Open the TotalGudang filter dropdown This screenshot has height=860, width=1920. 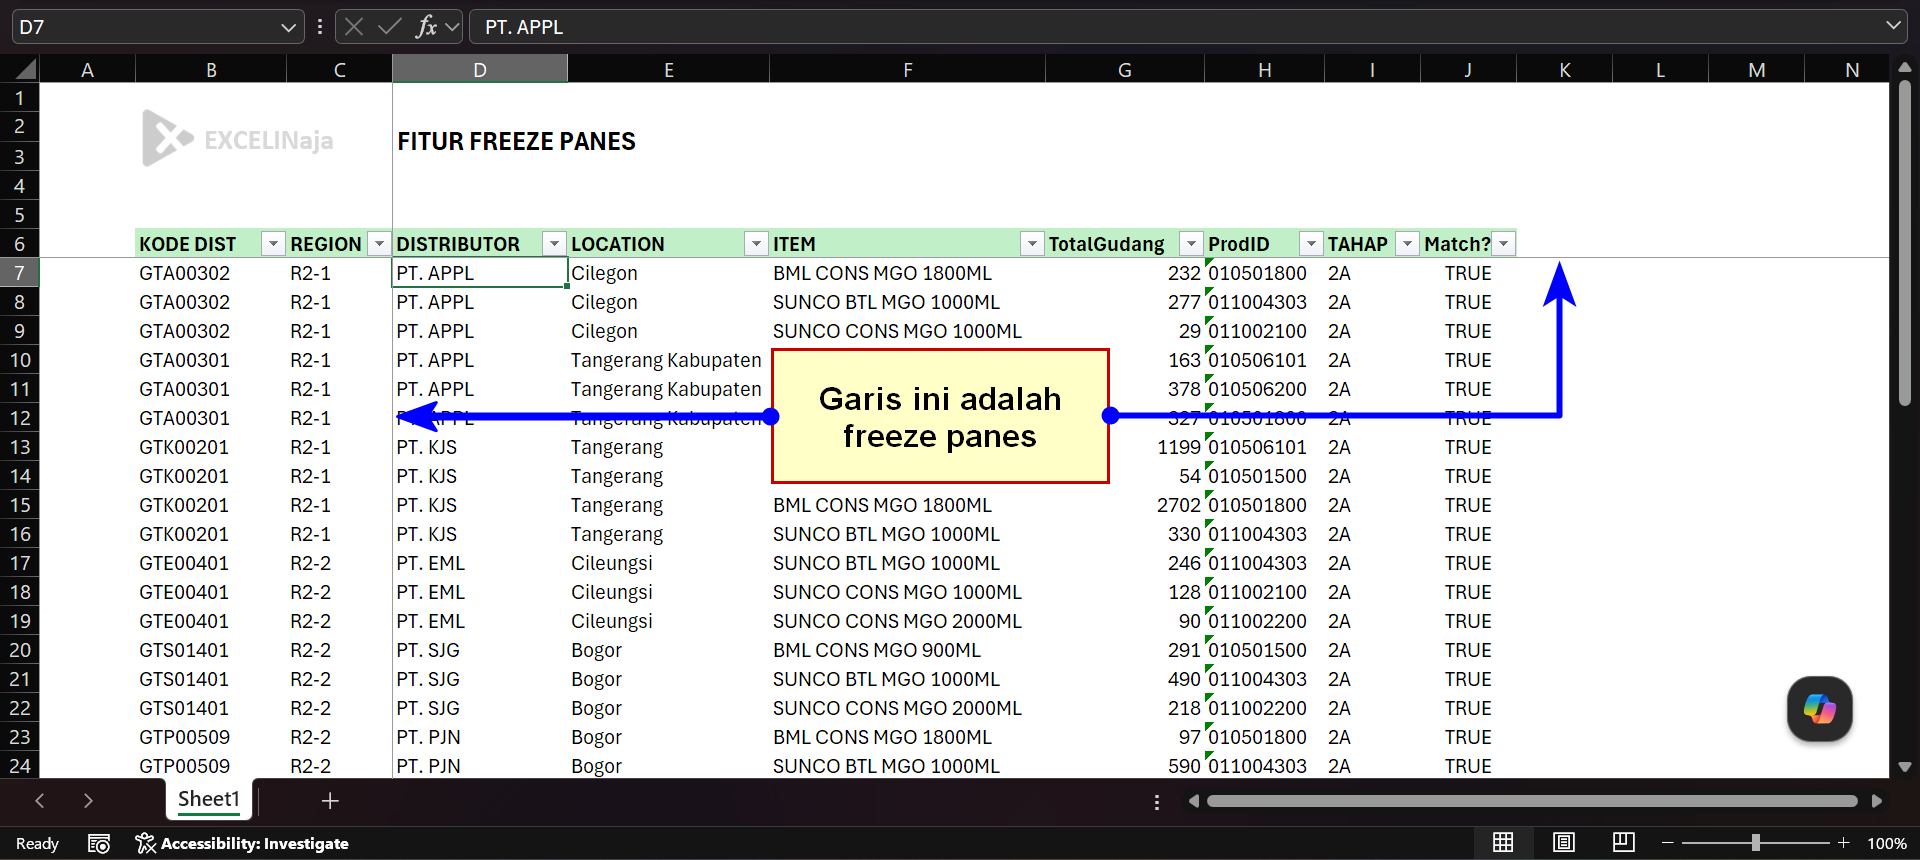click(x=1191, y=244)
